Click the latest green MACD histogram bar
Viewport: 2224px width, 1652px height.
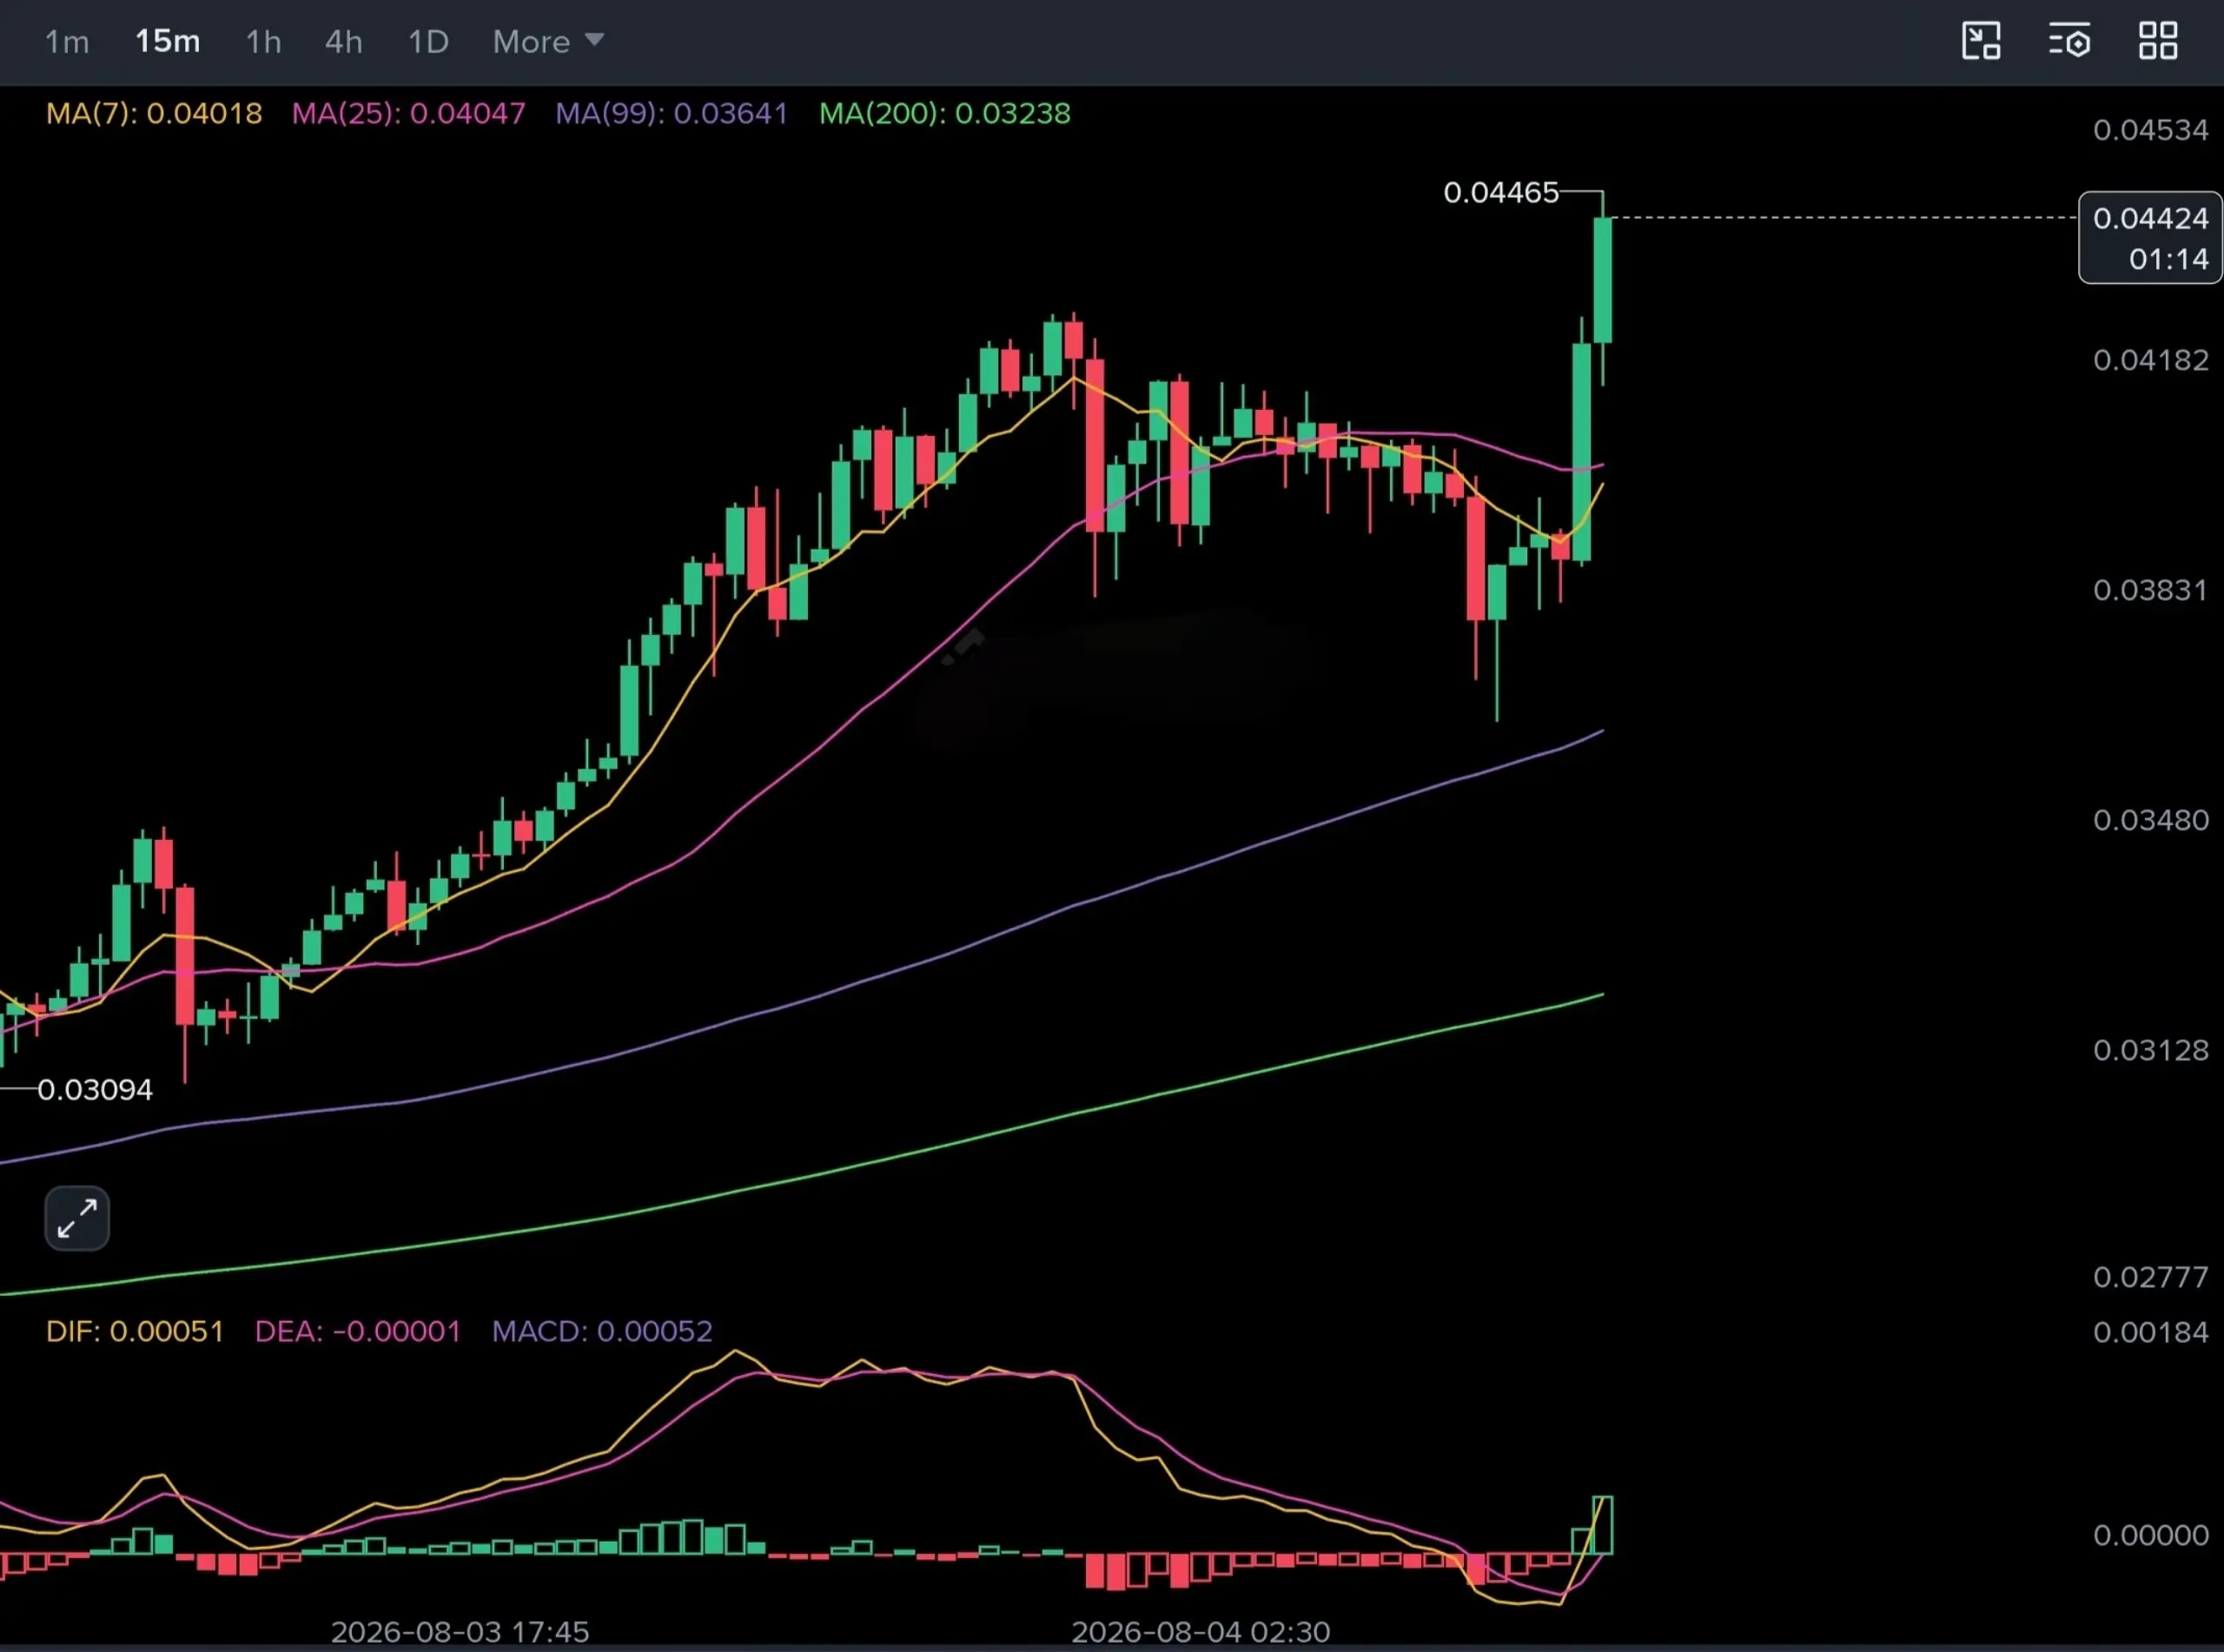point(1603,1525)
